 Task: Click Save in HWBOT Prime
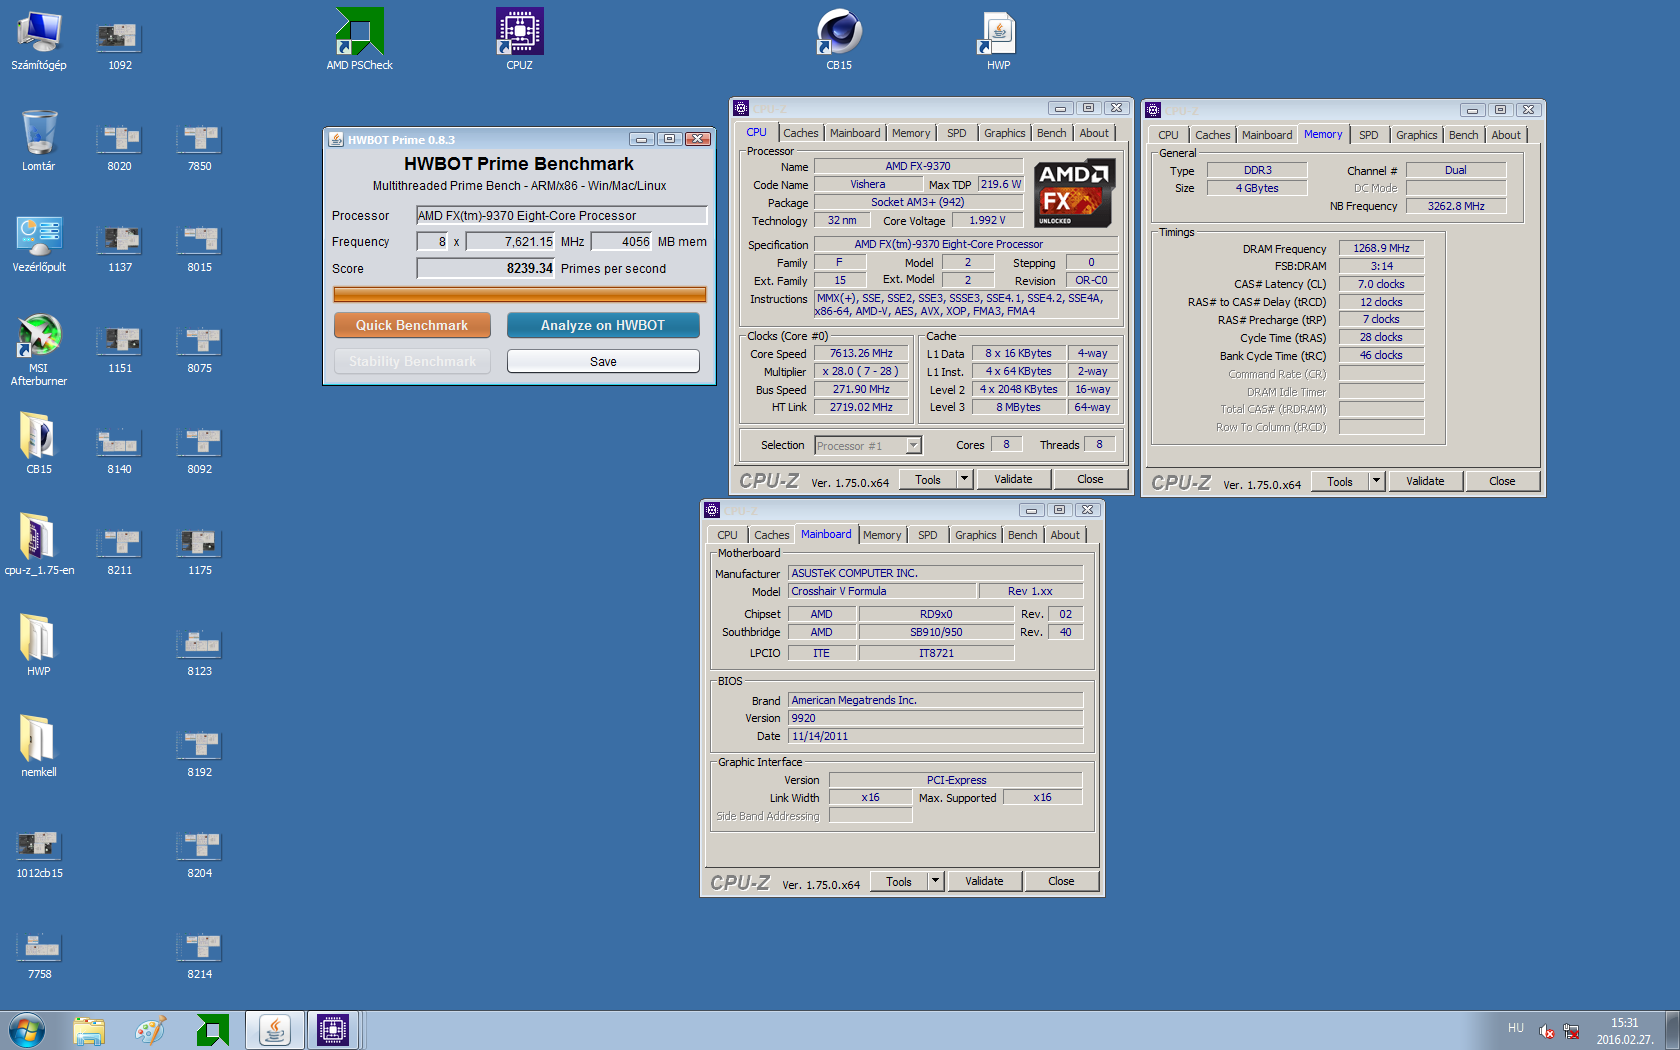click(603, 361)
